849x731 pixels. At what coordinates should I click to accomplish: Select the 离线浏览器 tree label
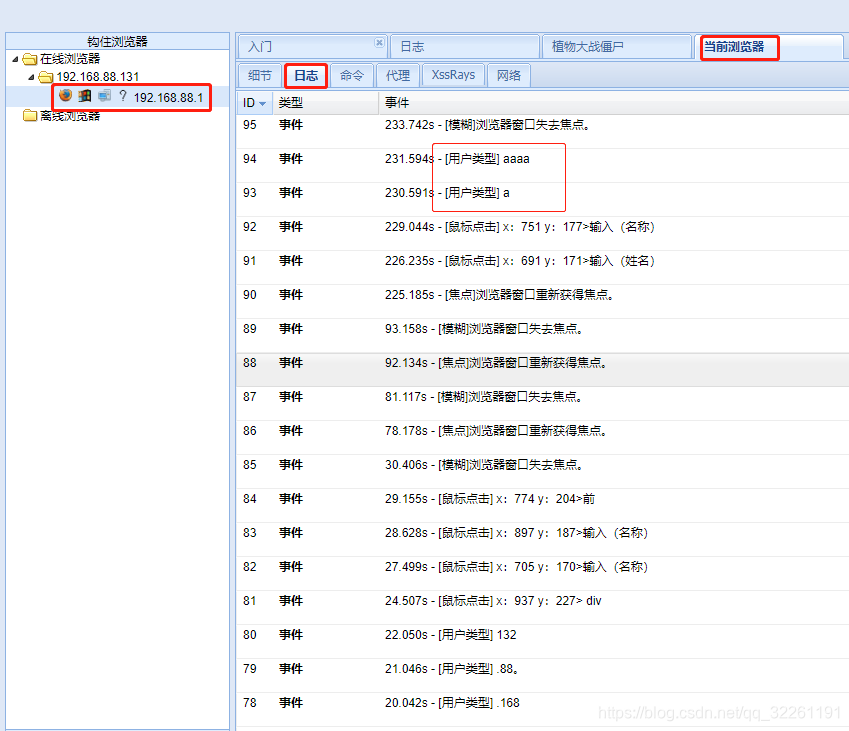click(70, 115)
